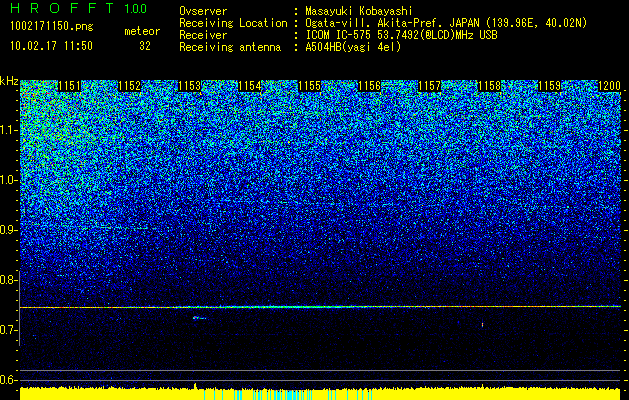Click the Receiving Location label
The image size is (629, 400).
233,23
